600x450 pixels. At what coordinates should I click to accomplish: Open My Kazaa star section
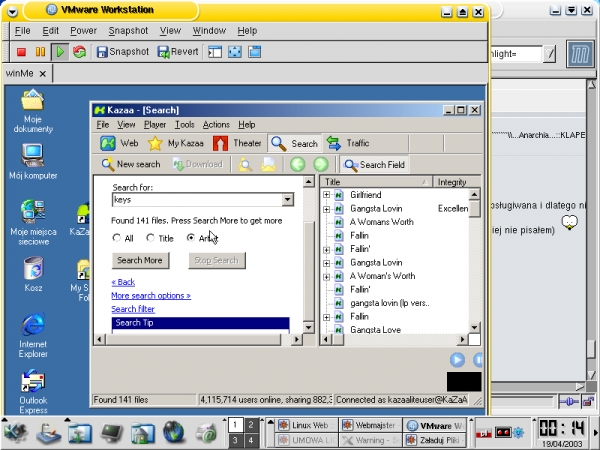click(176, 143)
